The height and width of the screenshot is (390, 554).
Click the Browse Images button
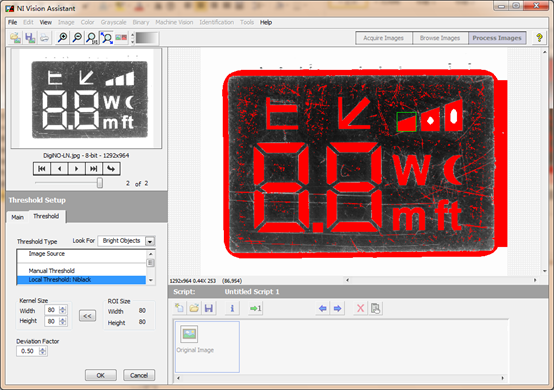[440, 38]
